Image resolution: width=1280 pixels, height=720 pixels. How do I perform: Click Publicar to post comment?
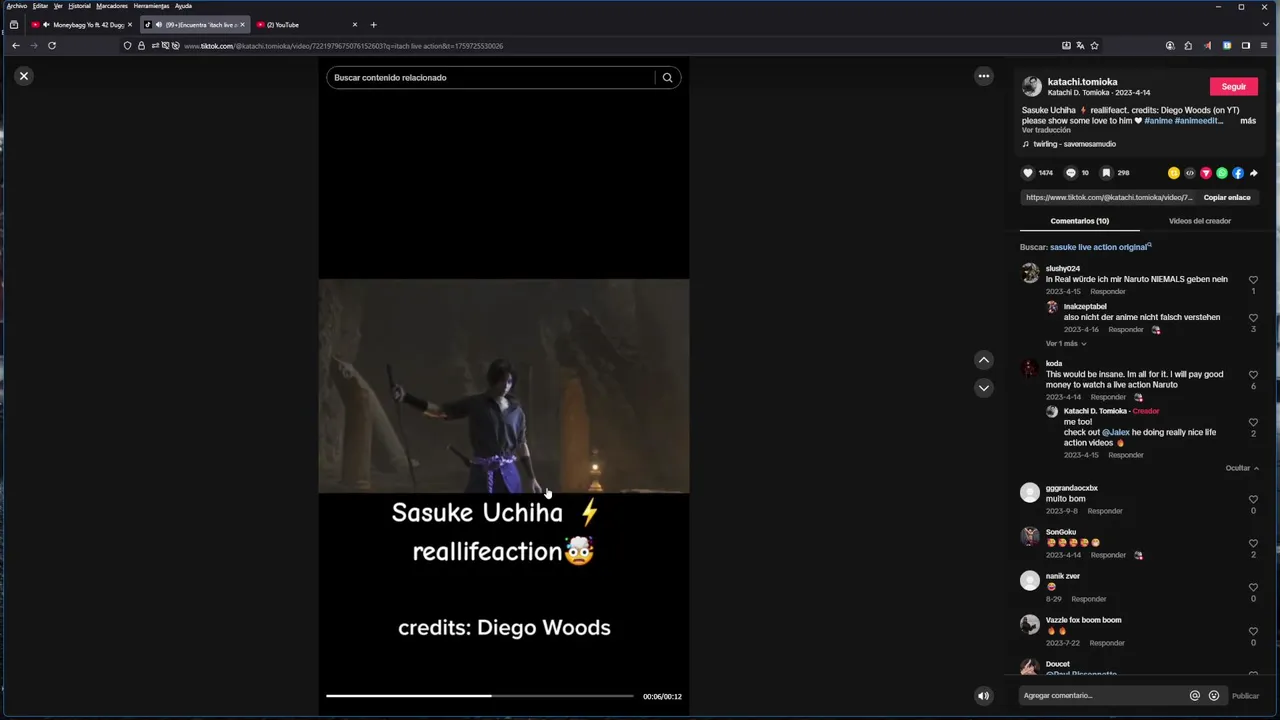point(1245,696)
